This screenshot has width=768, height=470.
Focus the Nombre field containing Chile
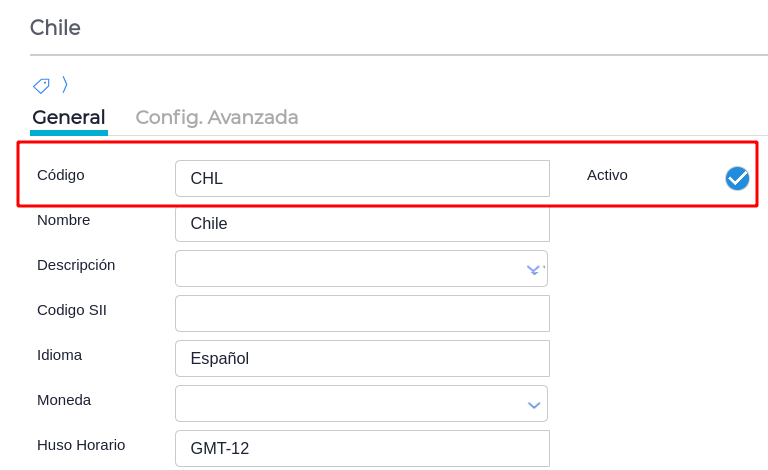click(x=362, y=223)
